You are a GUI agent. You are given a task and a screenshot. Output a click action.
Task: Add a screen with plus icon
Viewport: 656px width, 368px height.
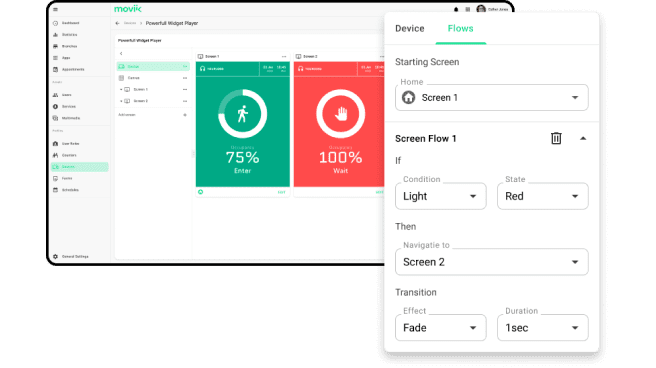[185, 115]
